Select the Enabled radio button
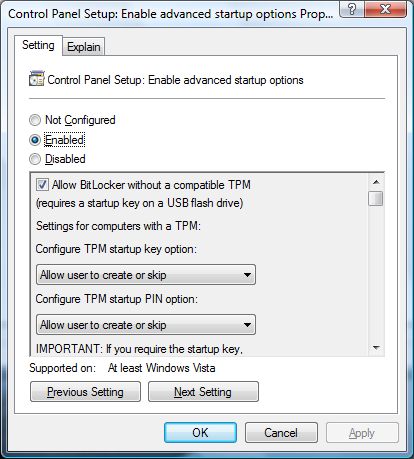The height and width of the screenshot is (459, 414). pyautogui.click(x=35, y=140)
